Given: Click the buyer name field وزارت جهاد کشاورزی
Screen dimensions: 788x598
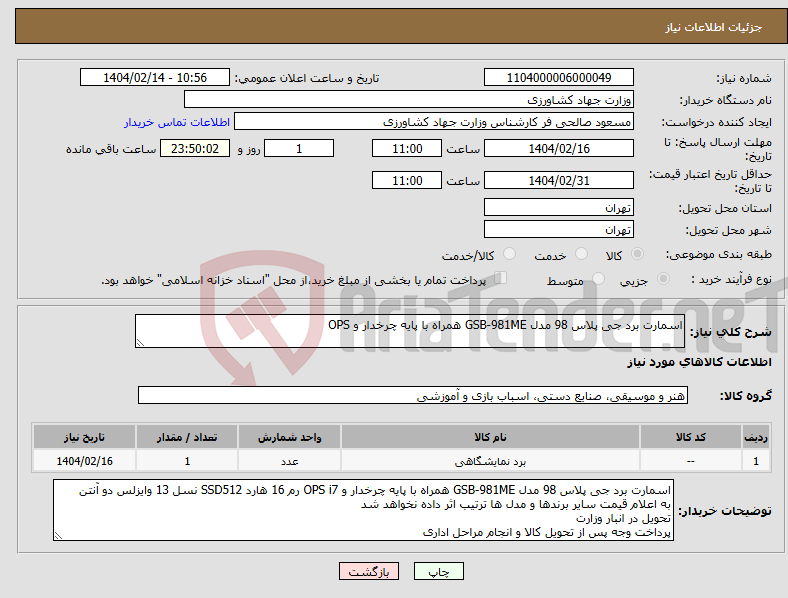Looking at the screenshot, I should 409,99.
